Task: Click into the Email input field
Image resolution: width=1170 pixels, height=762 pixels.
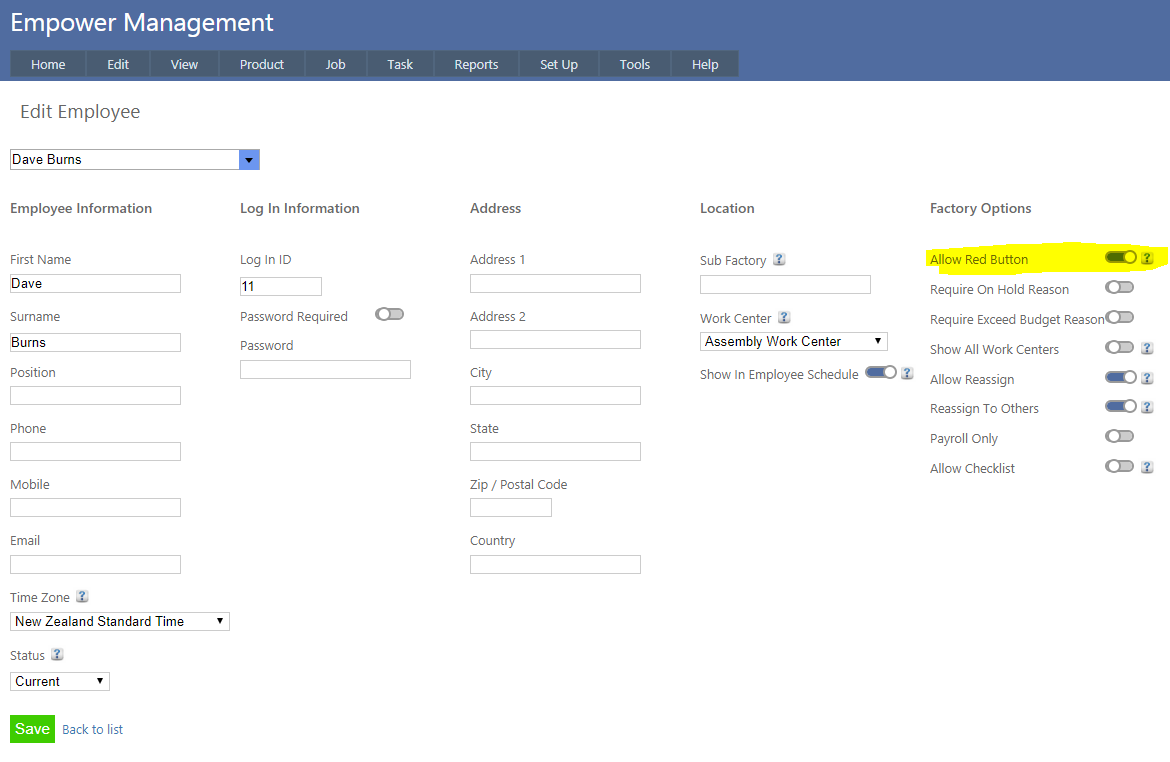Action: (95, 565)
